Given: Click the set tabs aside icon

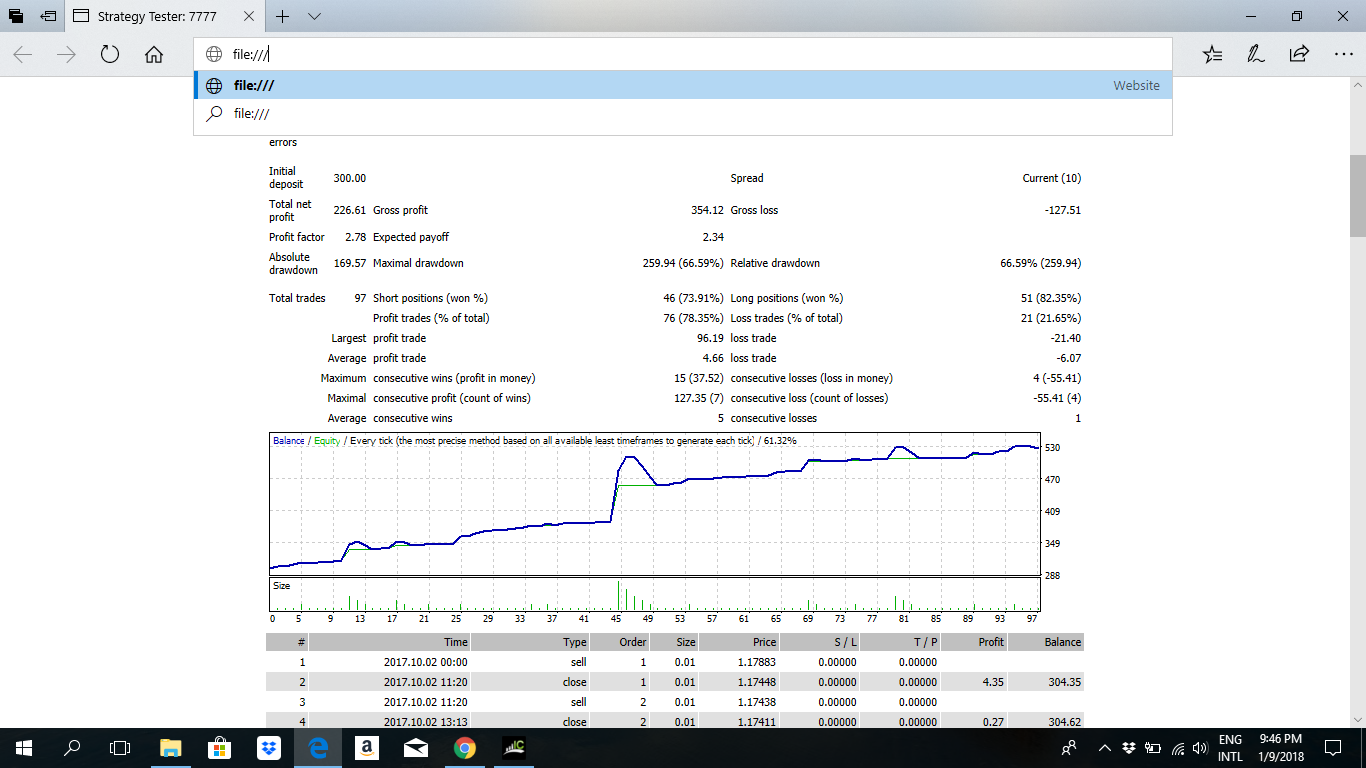Looking at the screenshot, I should tap(48, 16).
